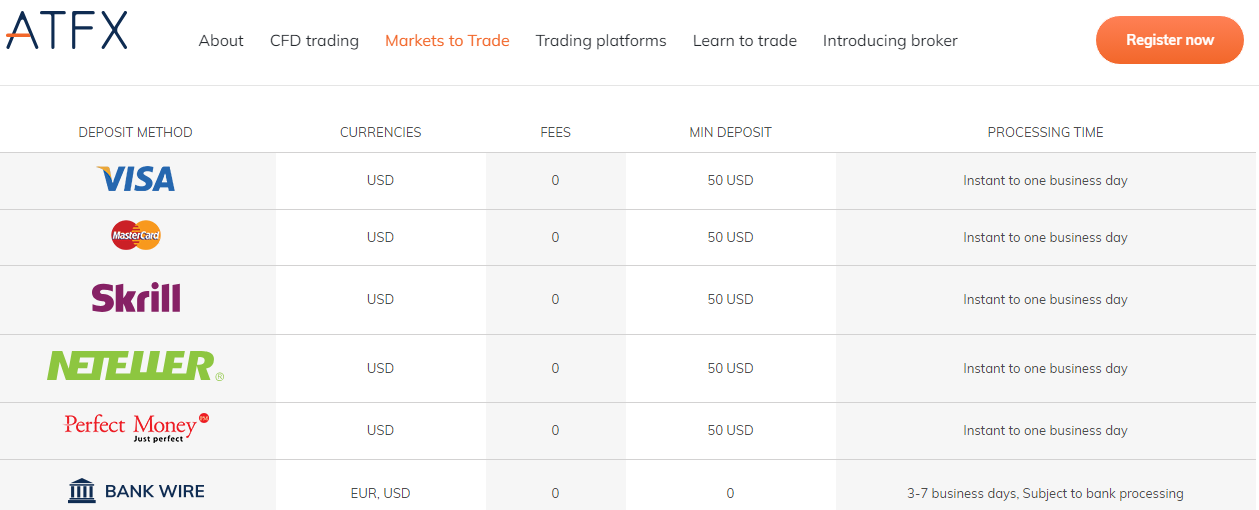
Task: Click the VISA logo
Action: (136, 180)
